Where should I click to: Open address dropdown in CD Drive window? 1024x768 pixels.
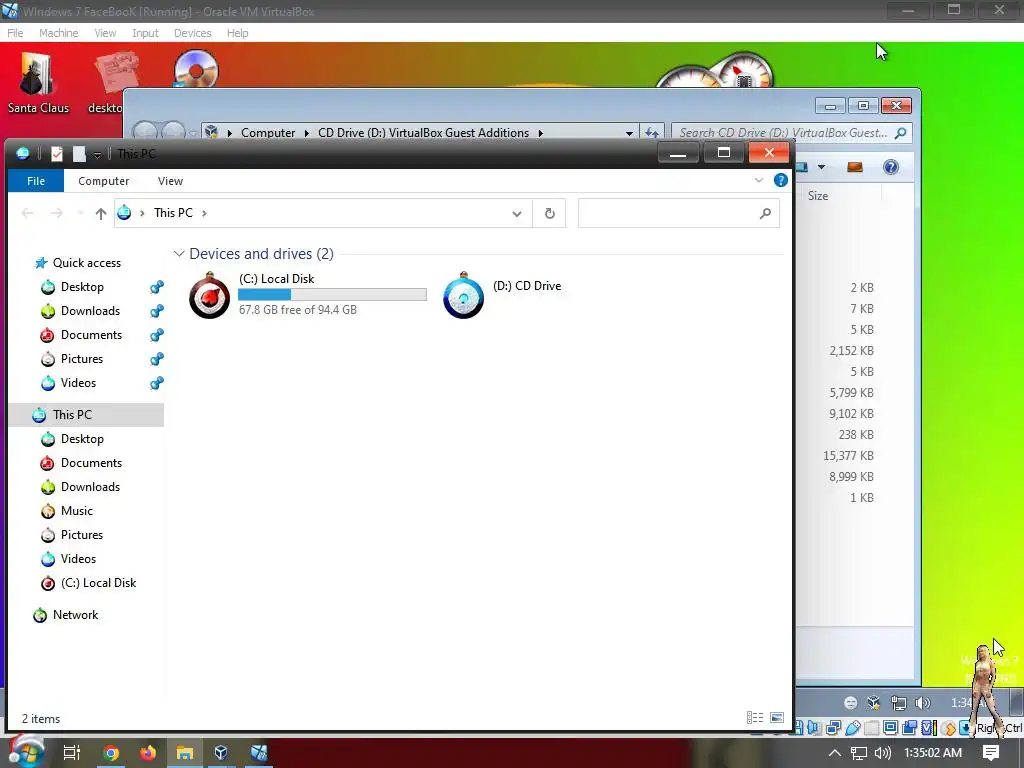[x=629, y=133]
